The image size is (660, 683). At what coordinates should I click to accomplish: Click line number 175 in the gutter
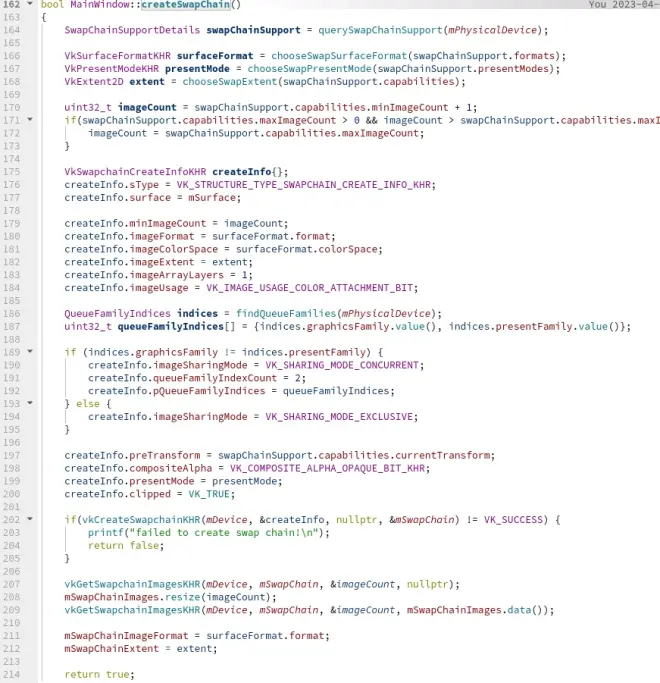point(11,172)
